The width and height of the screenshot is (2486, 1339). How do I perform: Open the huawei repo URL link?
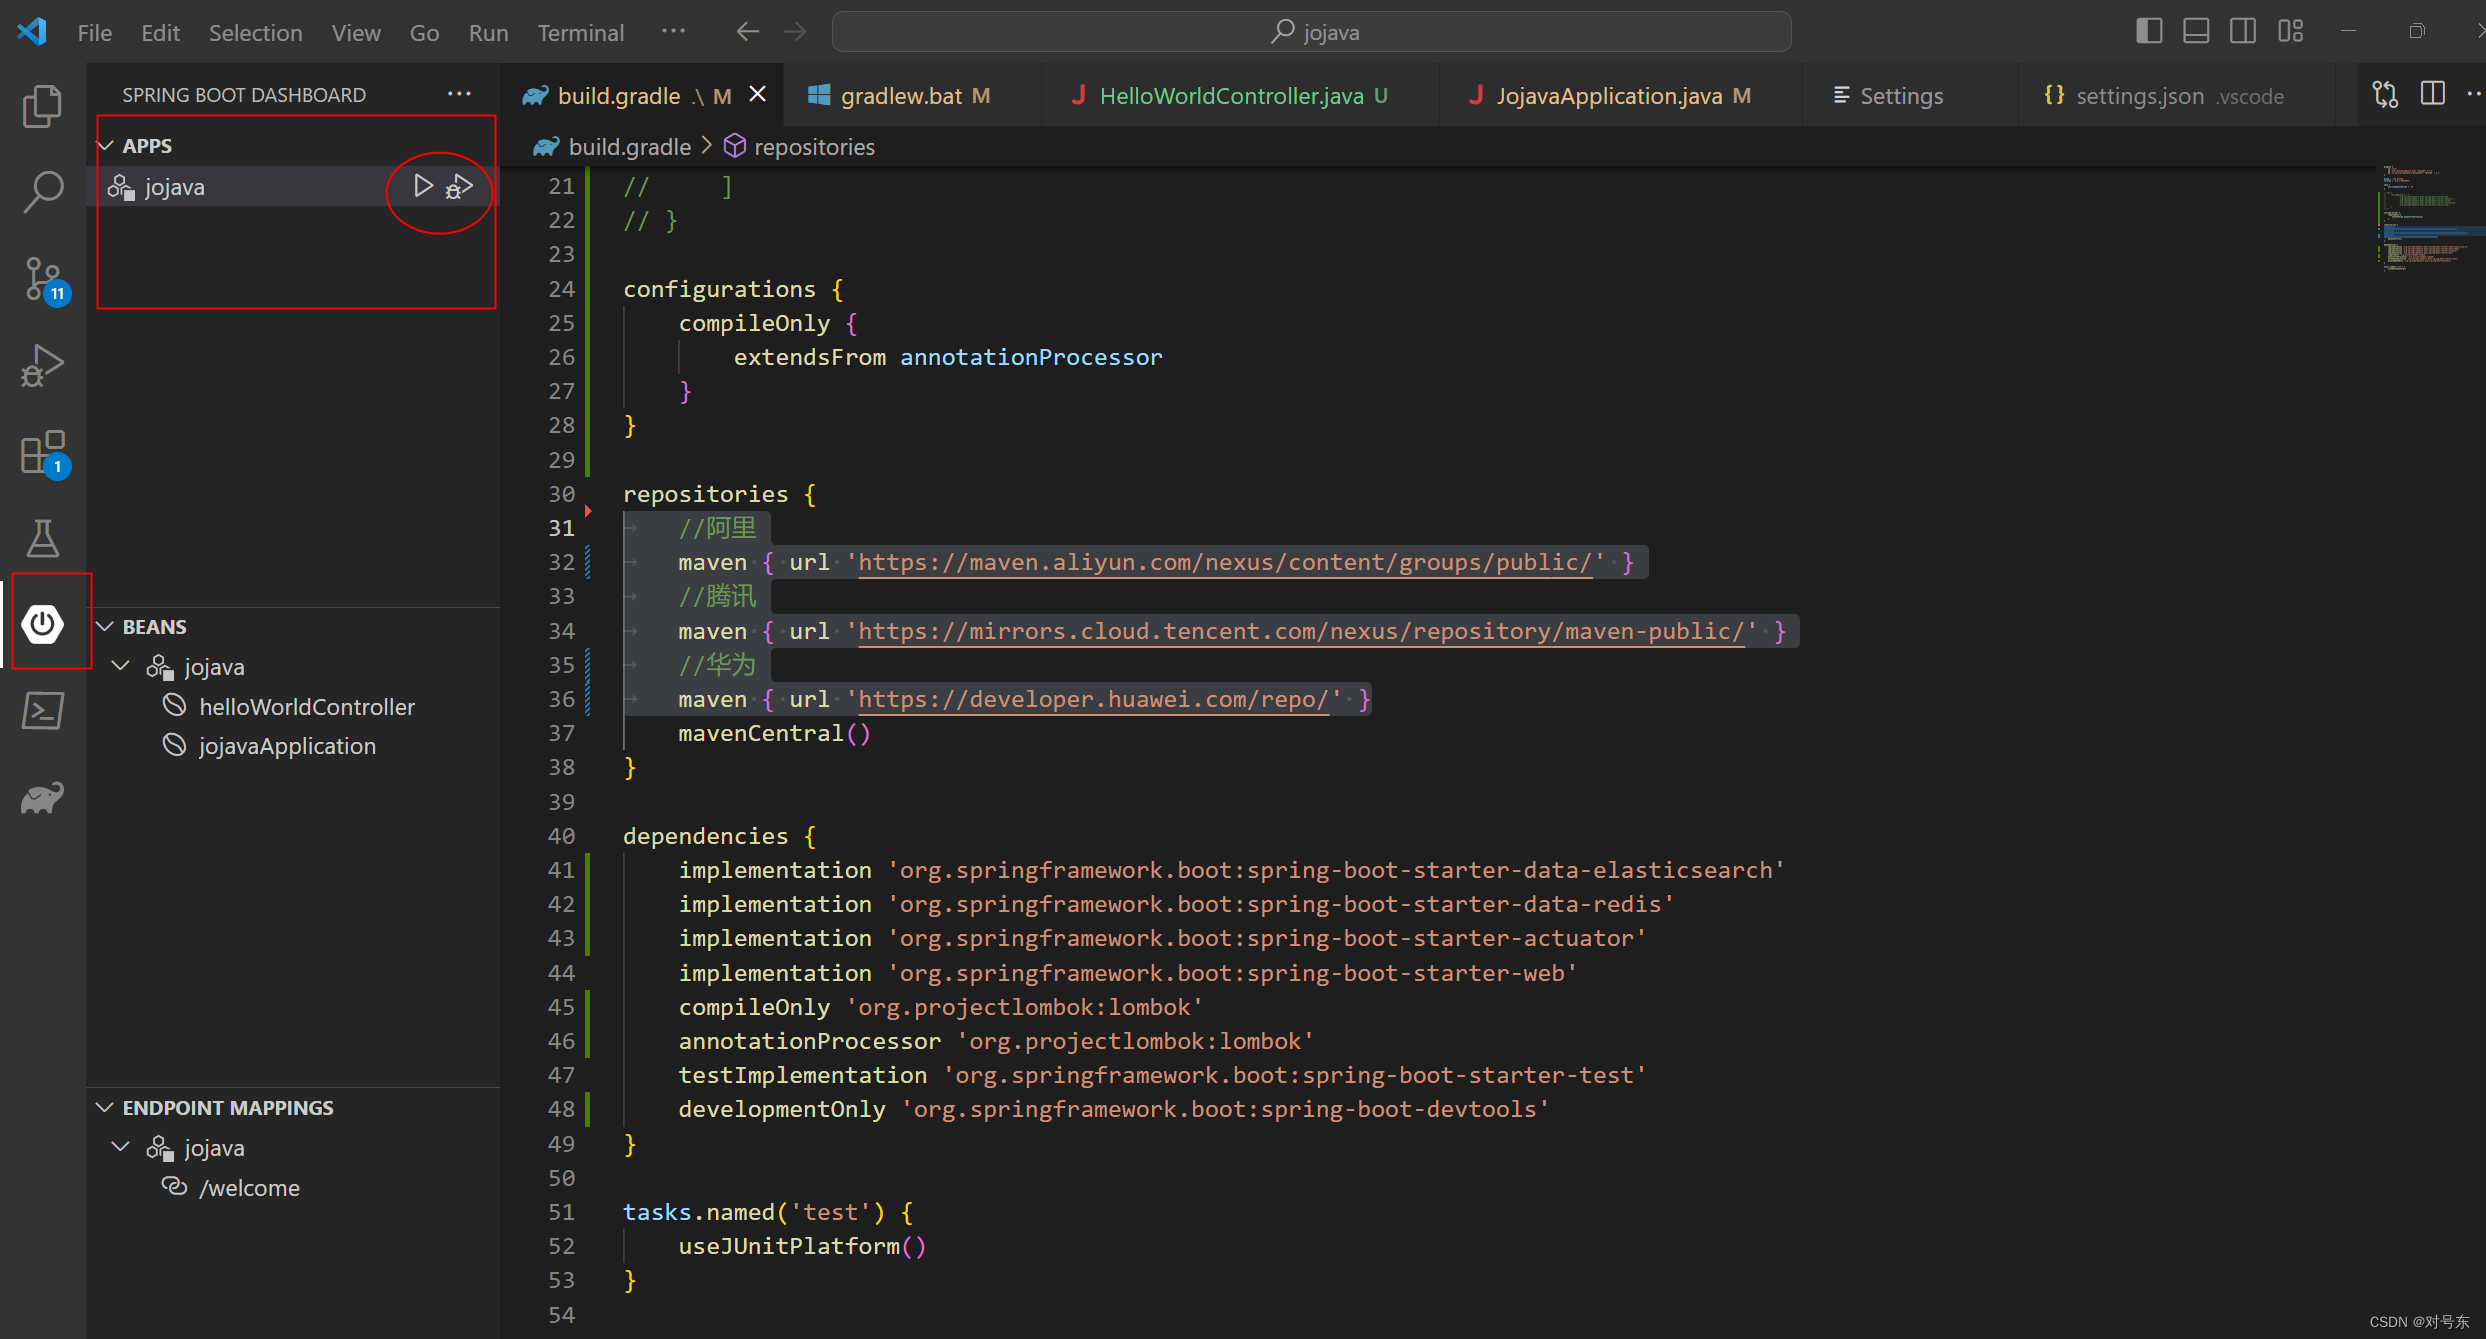1094,699
